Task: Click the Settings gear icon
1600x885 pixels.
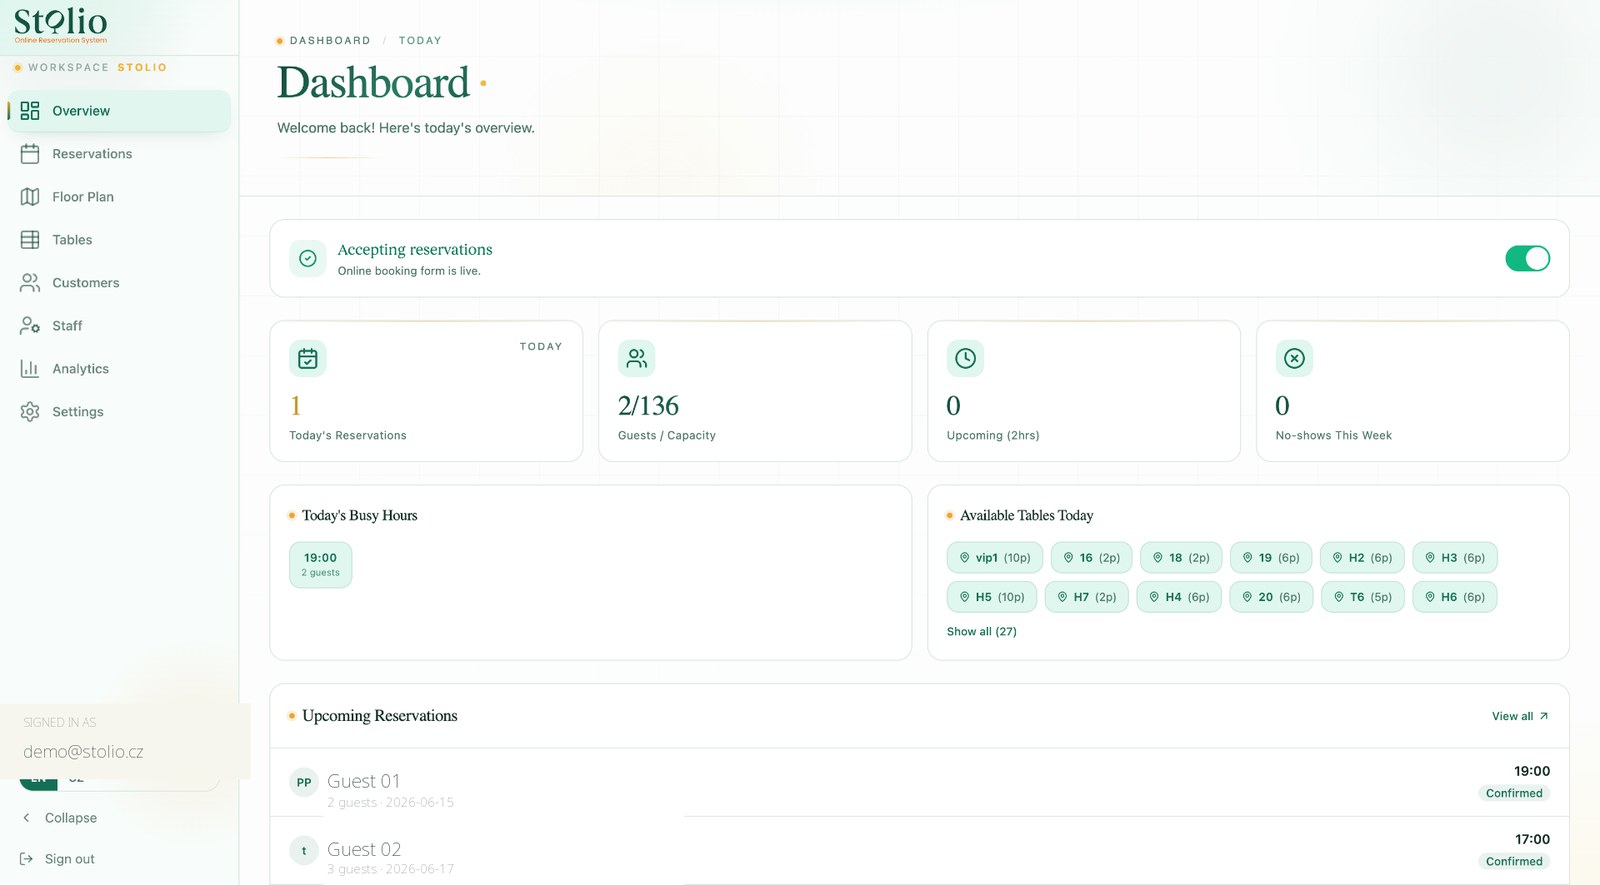Action: tap(30, 412)
